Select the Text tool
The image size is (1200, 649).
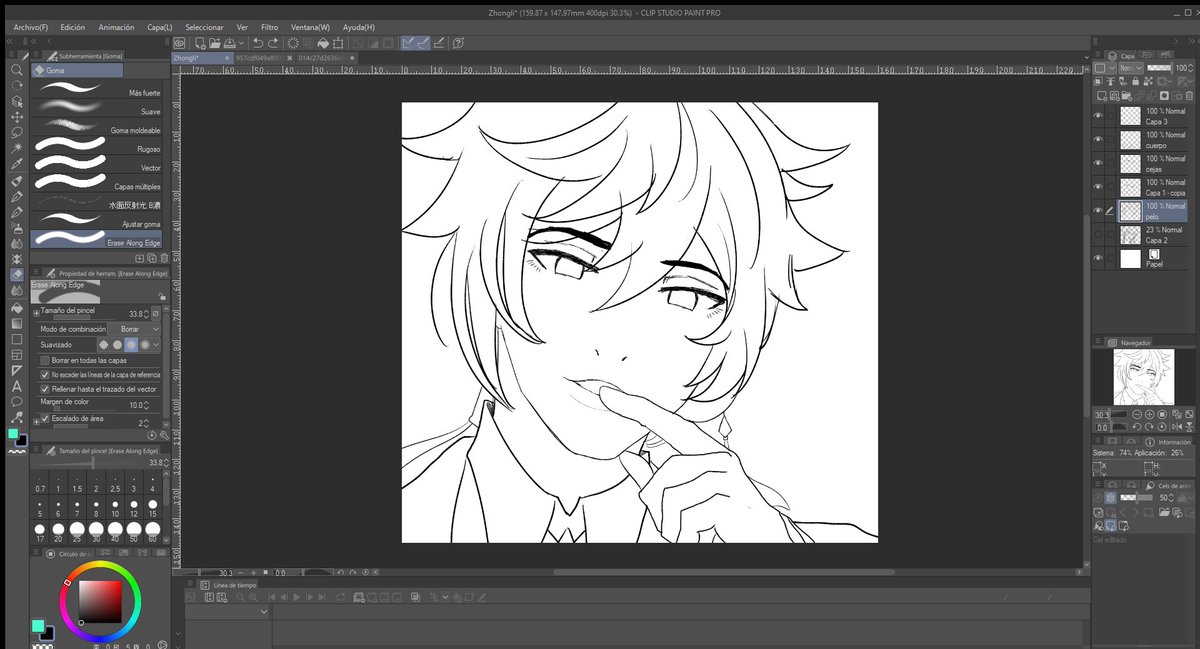(17, 386)
